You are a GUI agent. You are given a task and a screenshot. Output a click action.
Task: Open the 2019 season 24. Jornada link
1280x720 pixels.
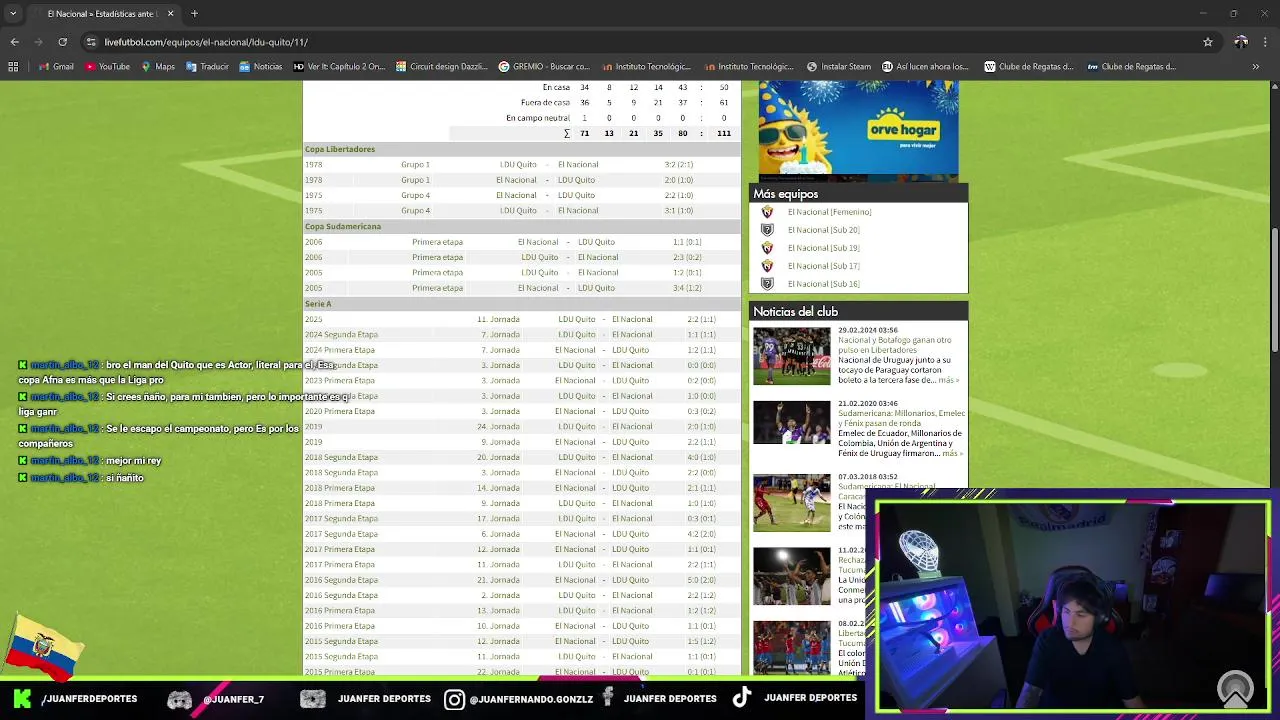(x=498, y=427)
